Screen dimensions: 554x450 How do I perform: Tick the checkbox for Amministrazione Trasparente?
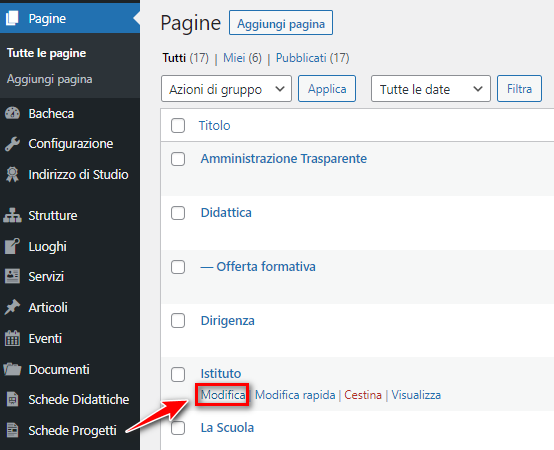178,159
